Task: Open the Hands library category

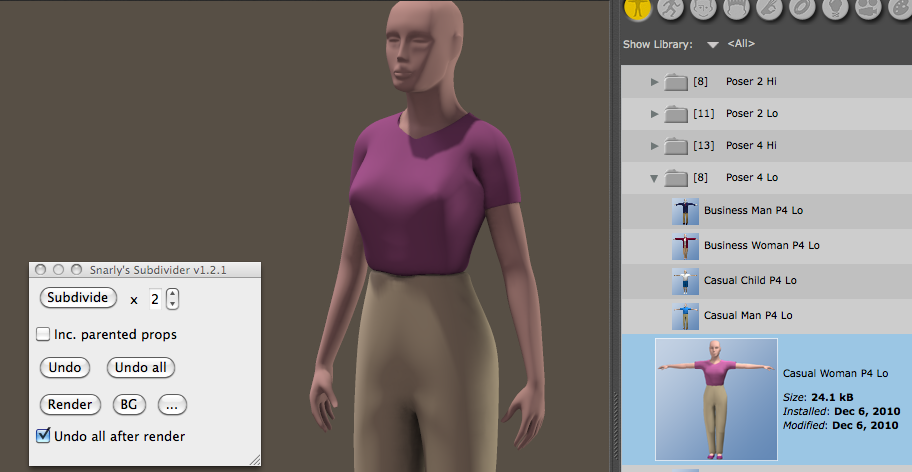Action: coord(770,8)
